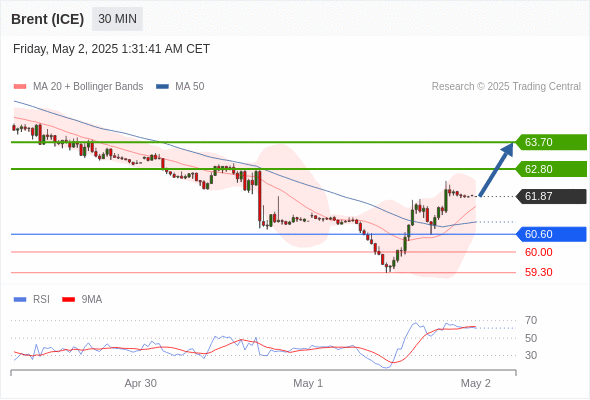Click the RSI 70 level label
590x400 pixels.
tap(531, 320)
